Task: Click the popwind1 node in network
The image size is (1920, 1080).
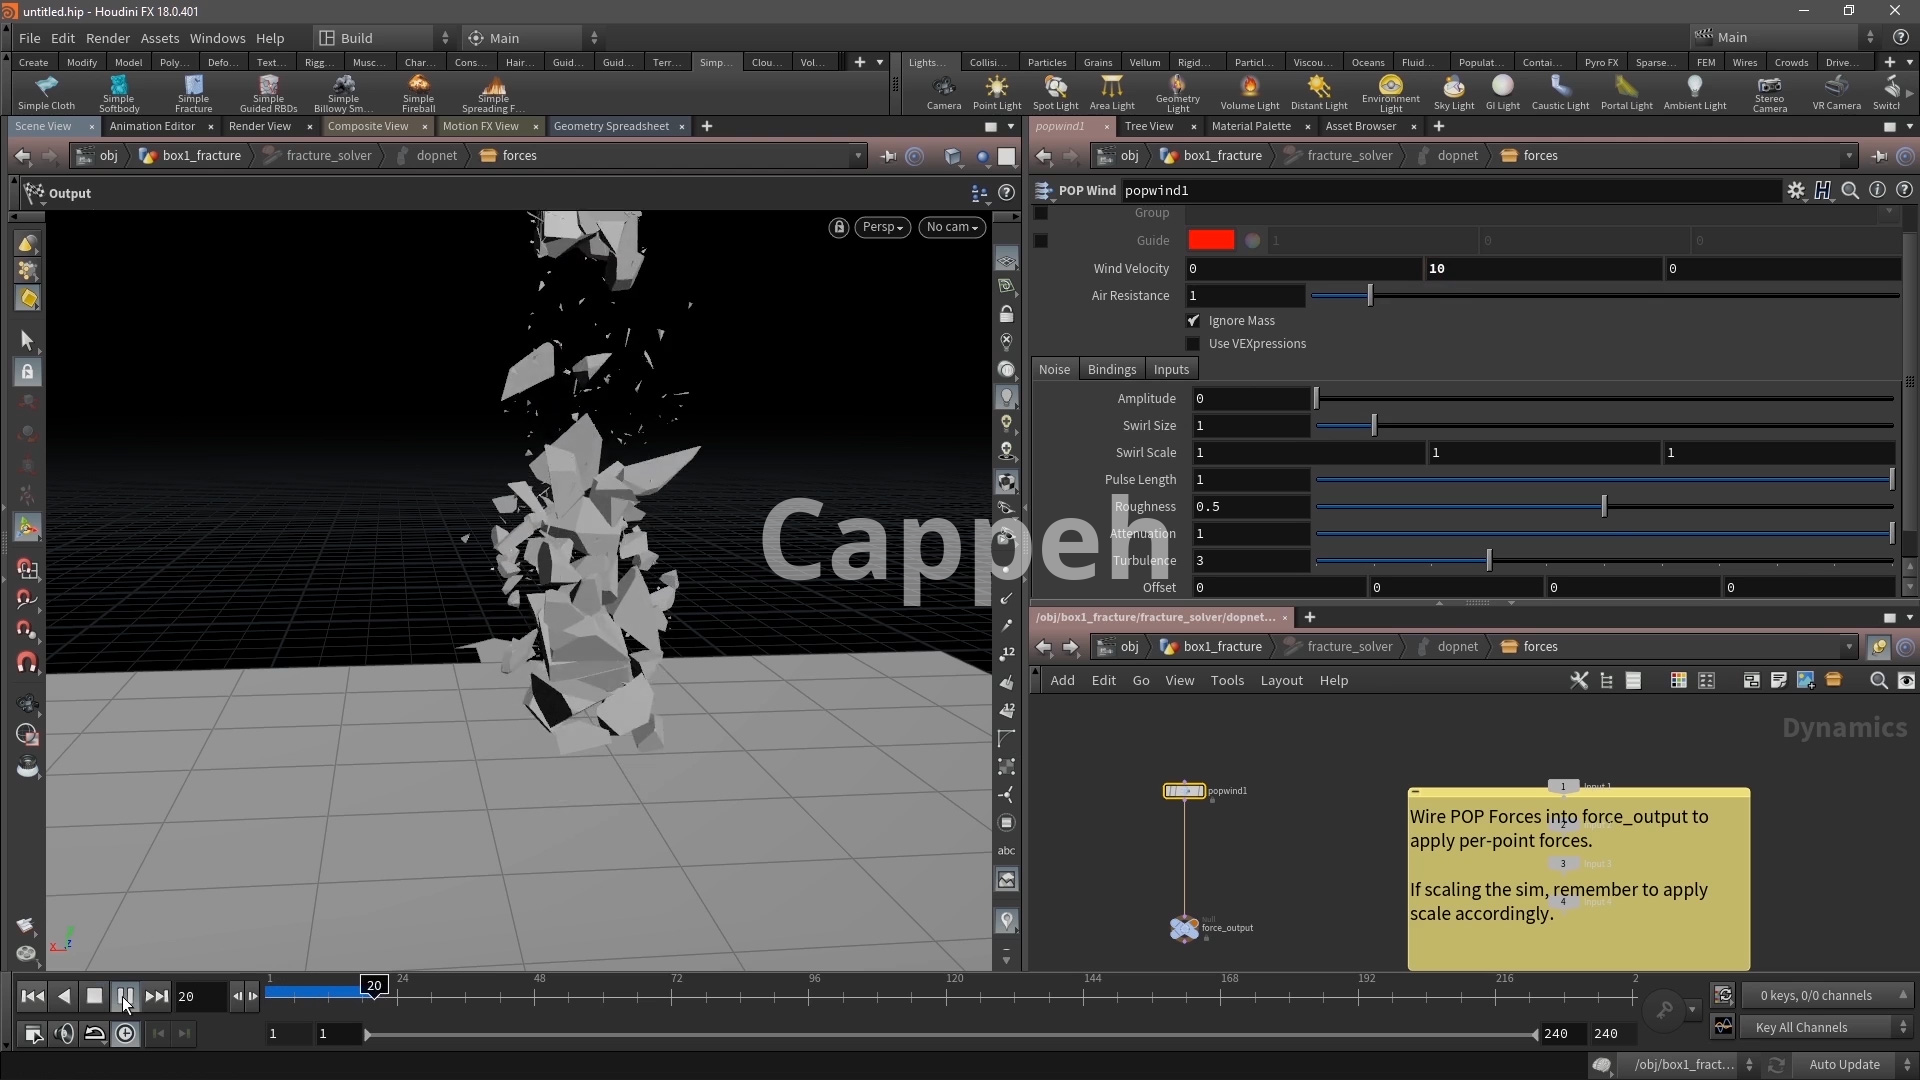Action: coord(1185,791)
